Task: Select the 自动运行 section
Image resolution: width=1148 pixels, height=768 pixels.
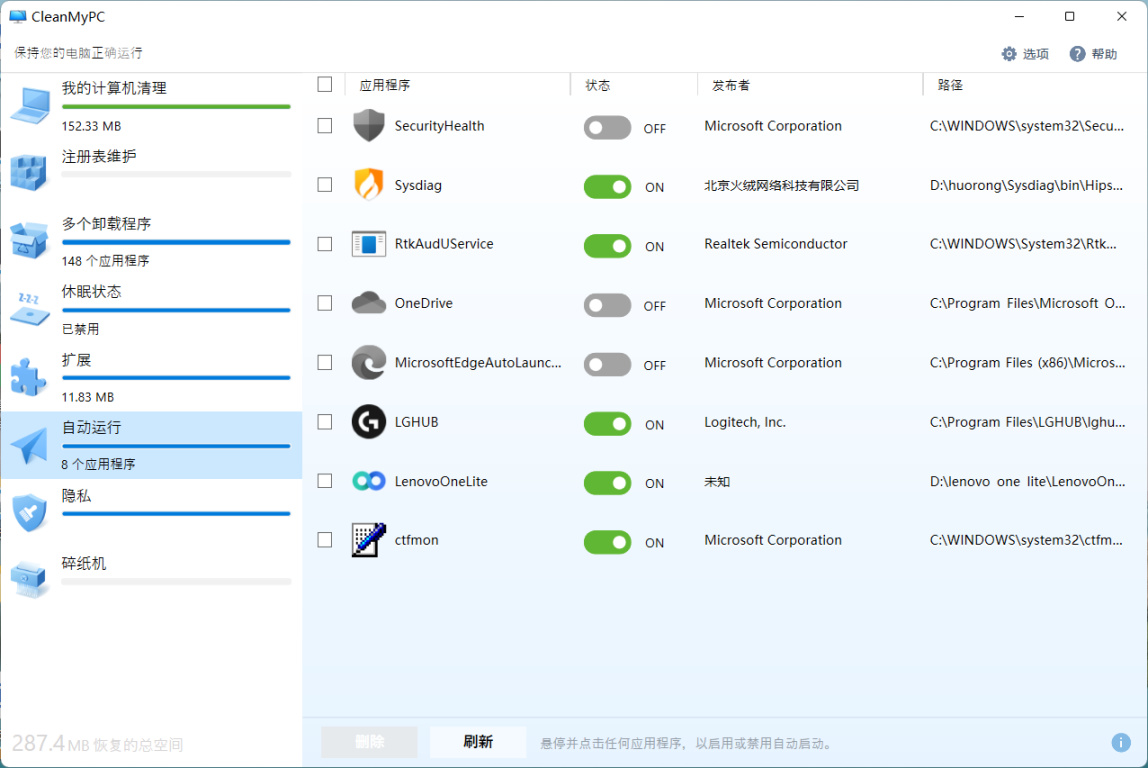Action: 151,445
